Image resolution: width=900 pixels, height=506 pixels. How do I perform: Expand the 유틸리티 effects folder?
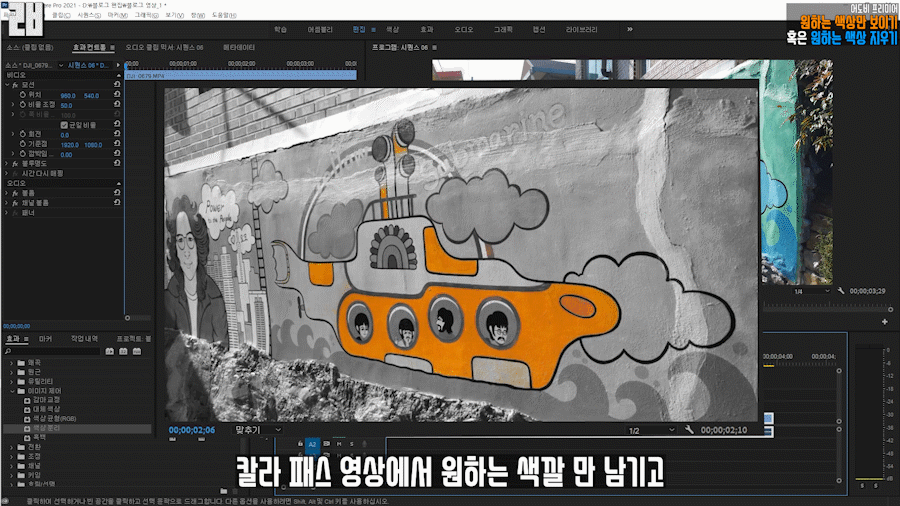point(11,382)
